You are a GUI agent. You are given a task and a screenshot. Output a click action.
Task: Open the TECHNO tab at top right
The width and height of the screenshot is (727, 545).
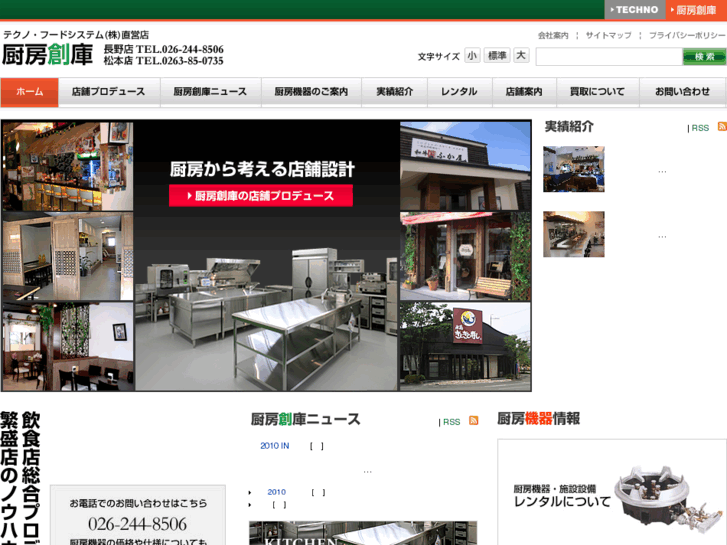click(635, 10)
